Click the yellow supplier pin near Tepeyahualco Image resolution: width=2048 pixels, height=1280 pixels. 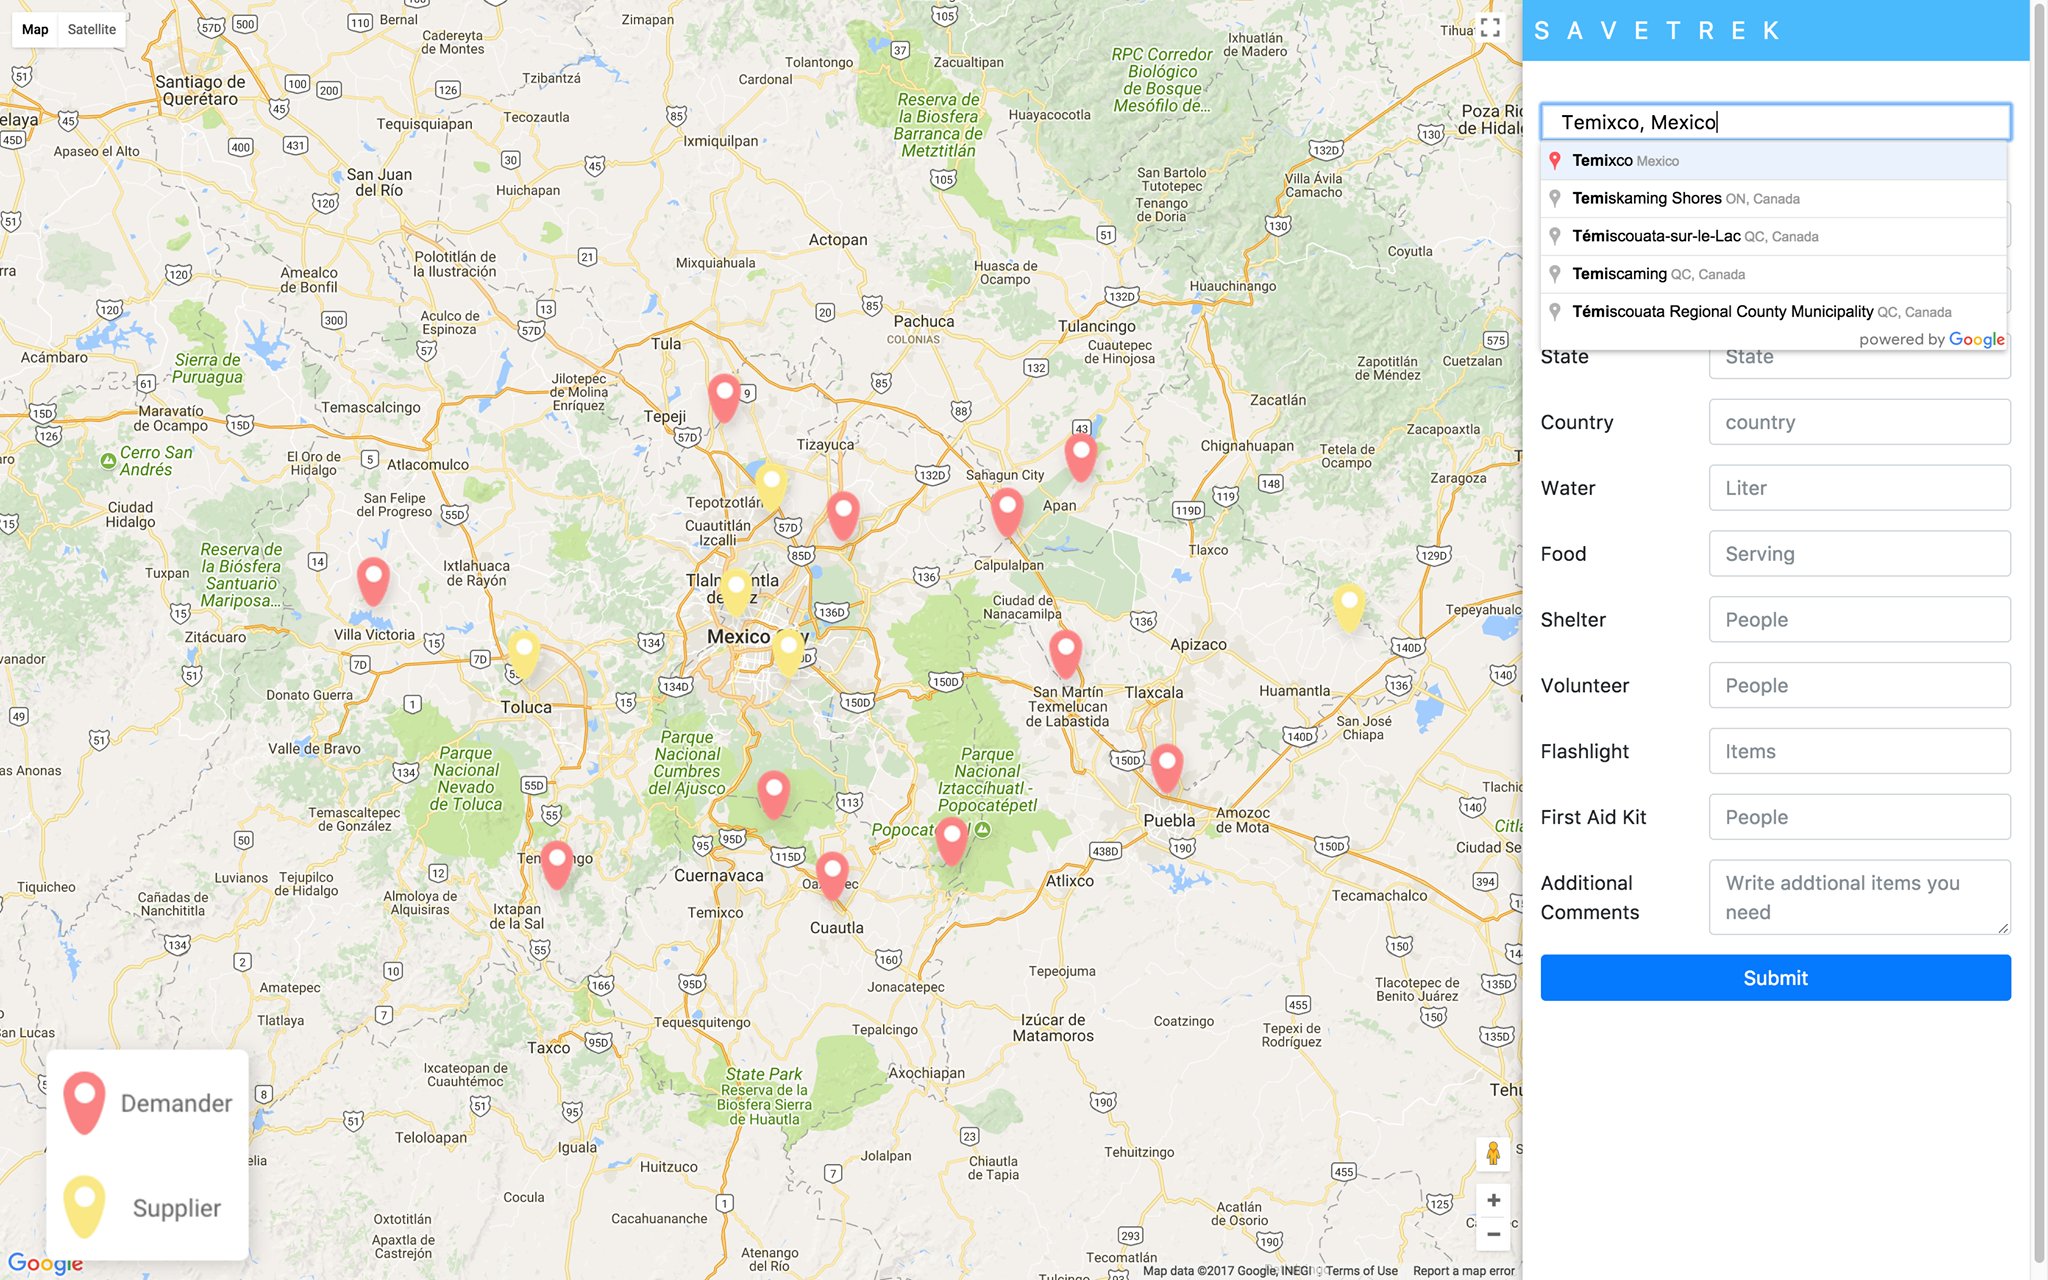(1348, 606)
